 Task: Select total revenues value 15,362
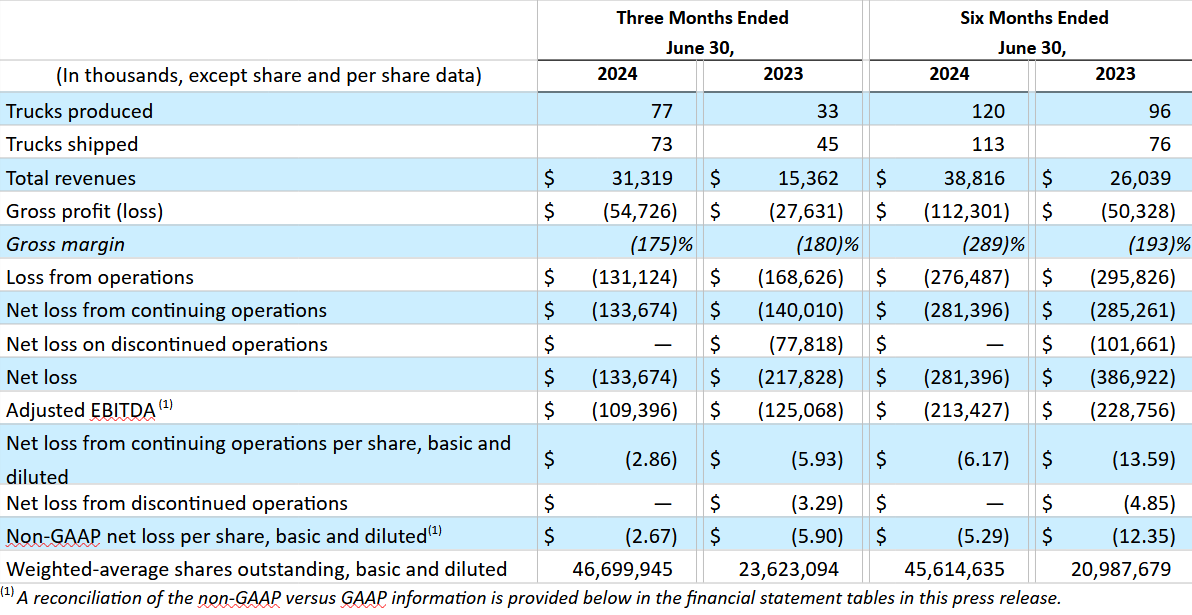[x=808, y=178]
